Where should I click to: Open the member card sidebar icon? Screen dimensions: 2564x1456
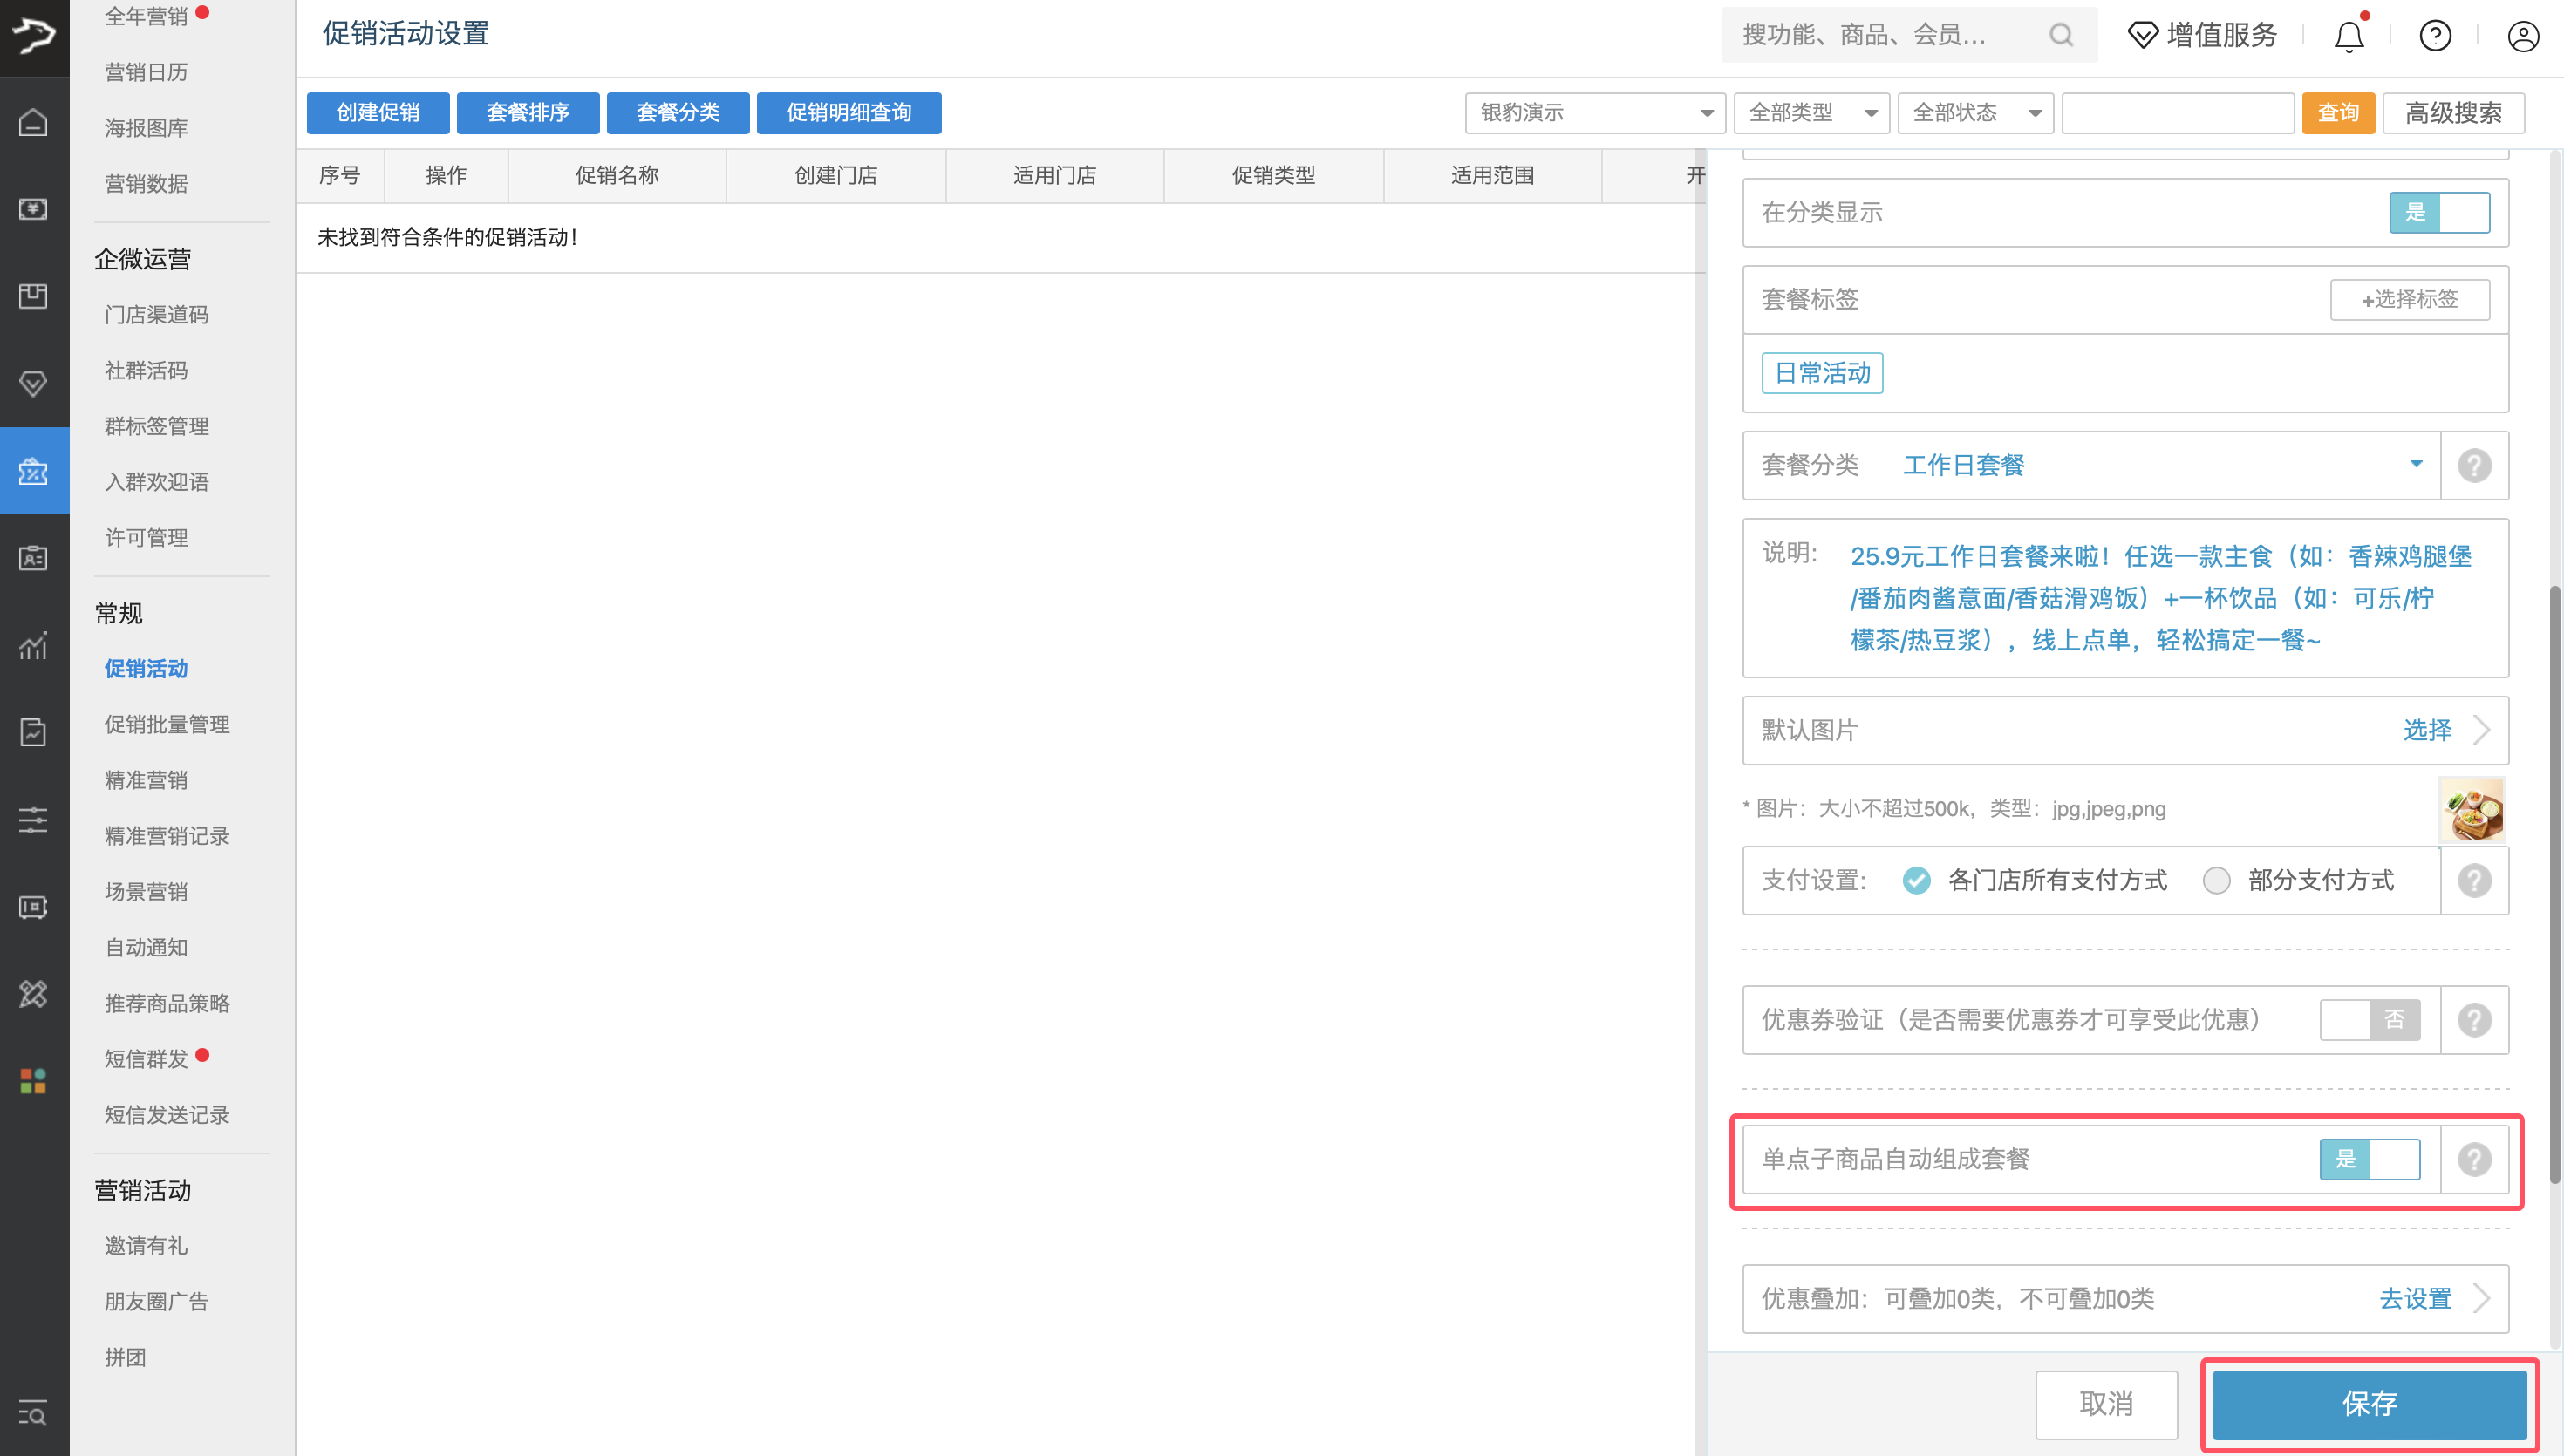33,557
